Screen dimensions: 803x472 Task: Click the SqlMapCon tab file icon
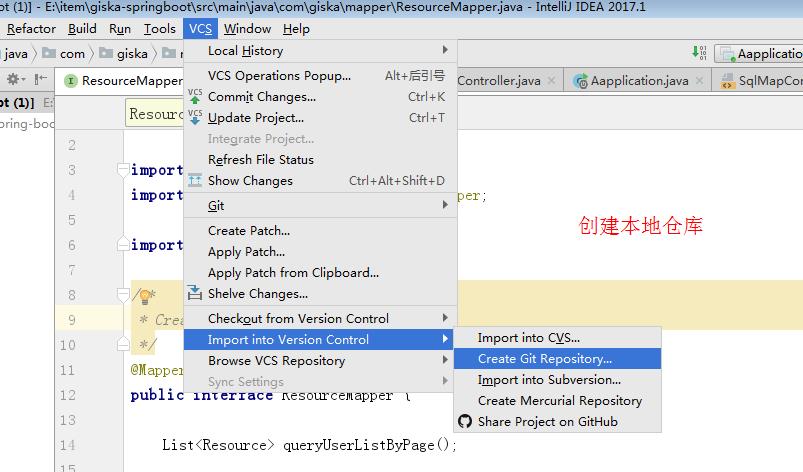(727, 81)
